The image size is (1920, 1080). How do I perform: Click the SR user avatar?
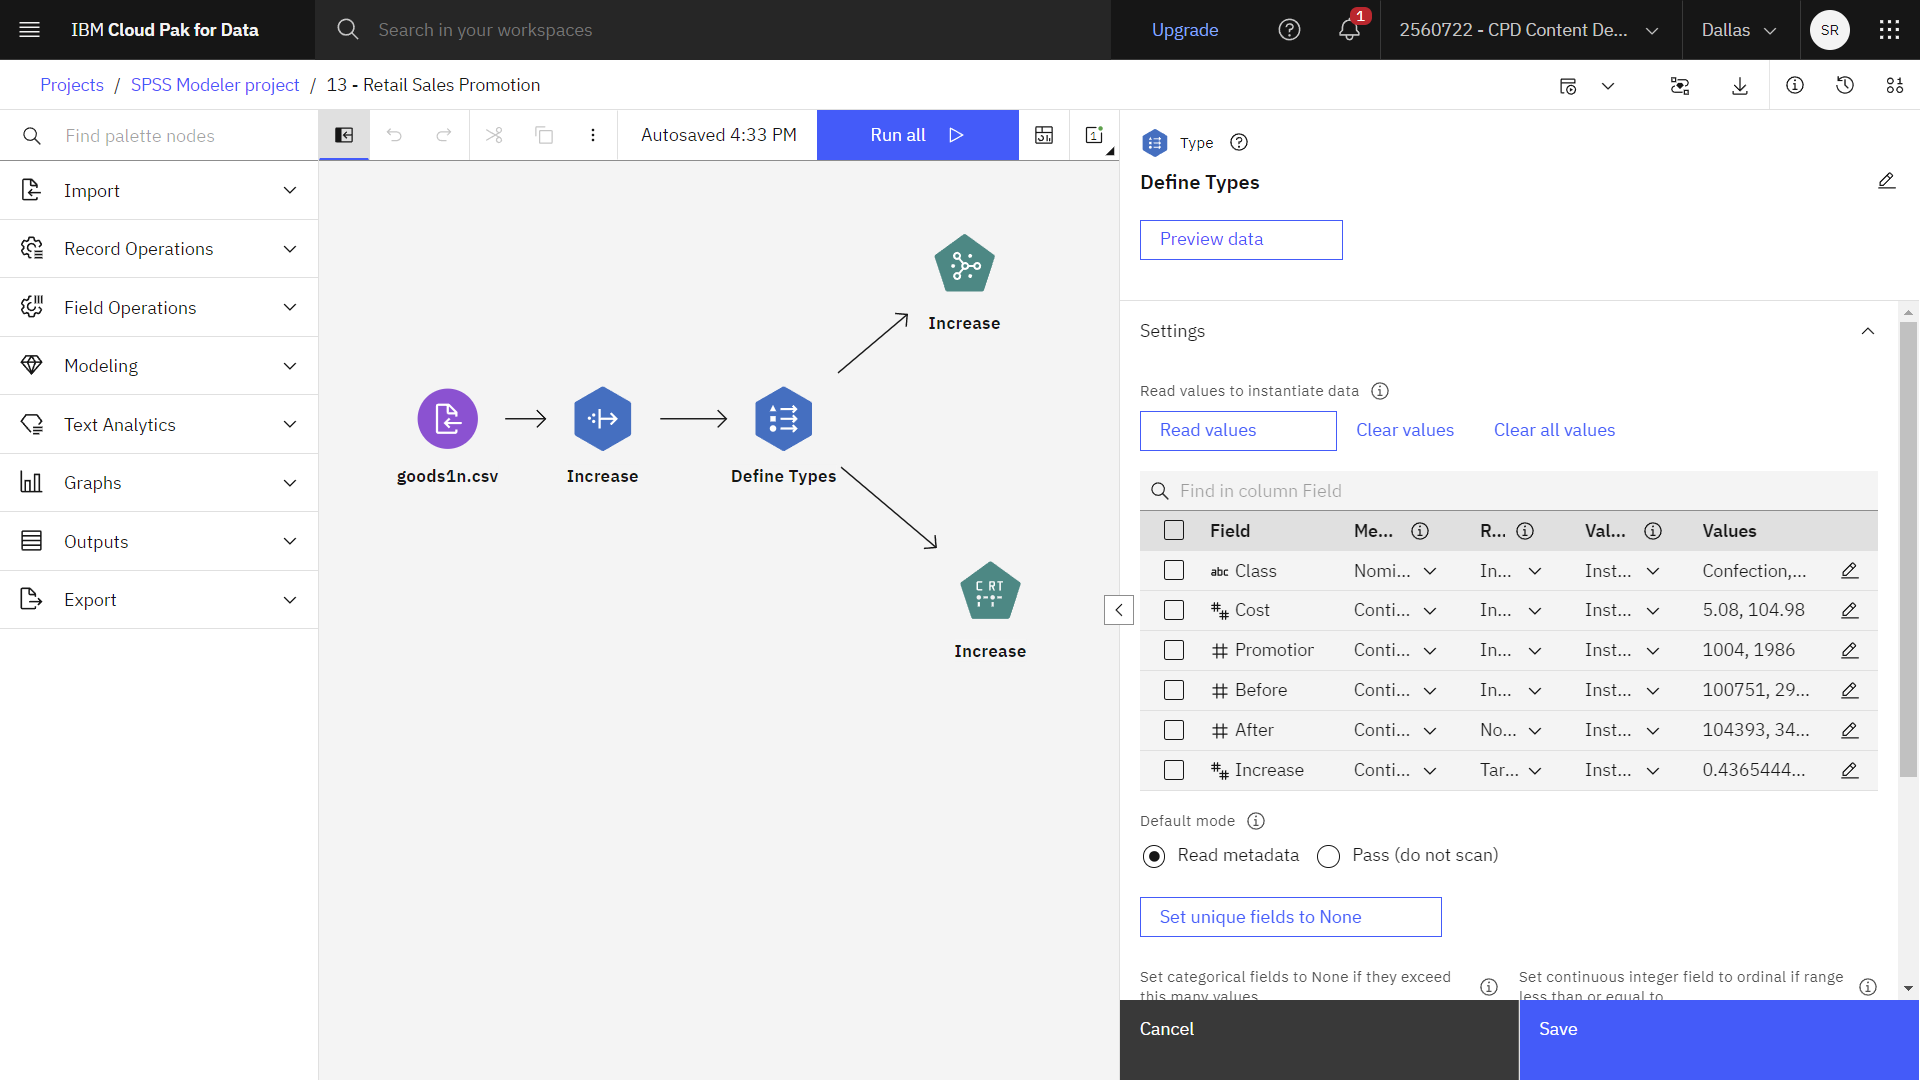[x=1829, y=30]
